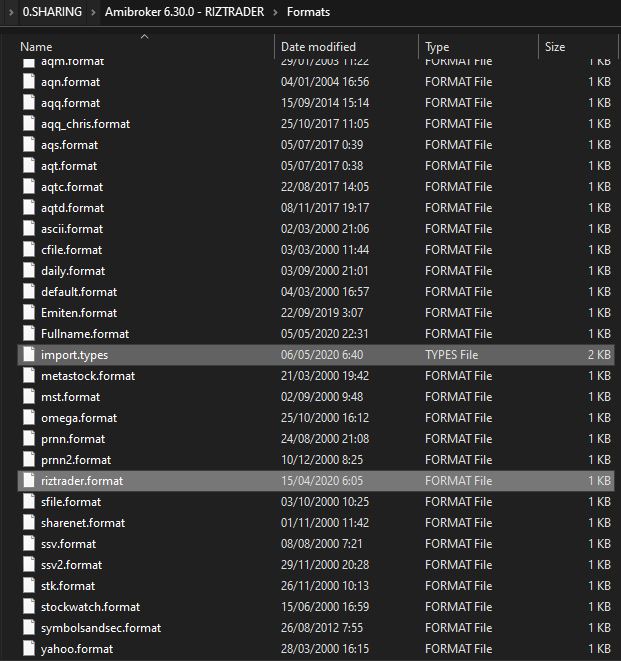Expand the chevron after 0.SHARING breadcrumb

[x=93, y=12]
